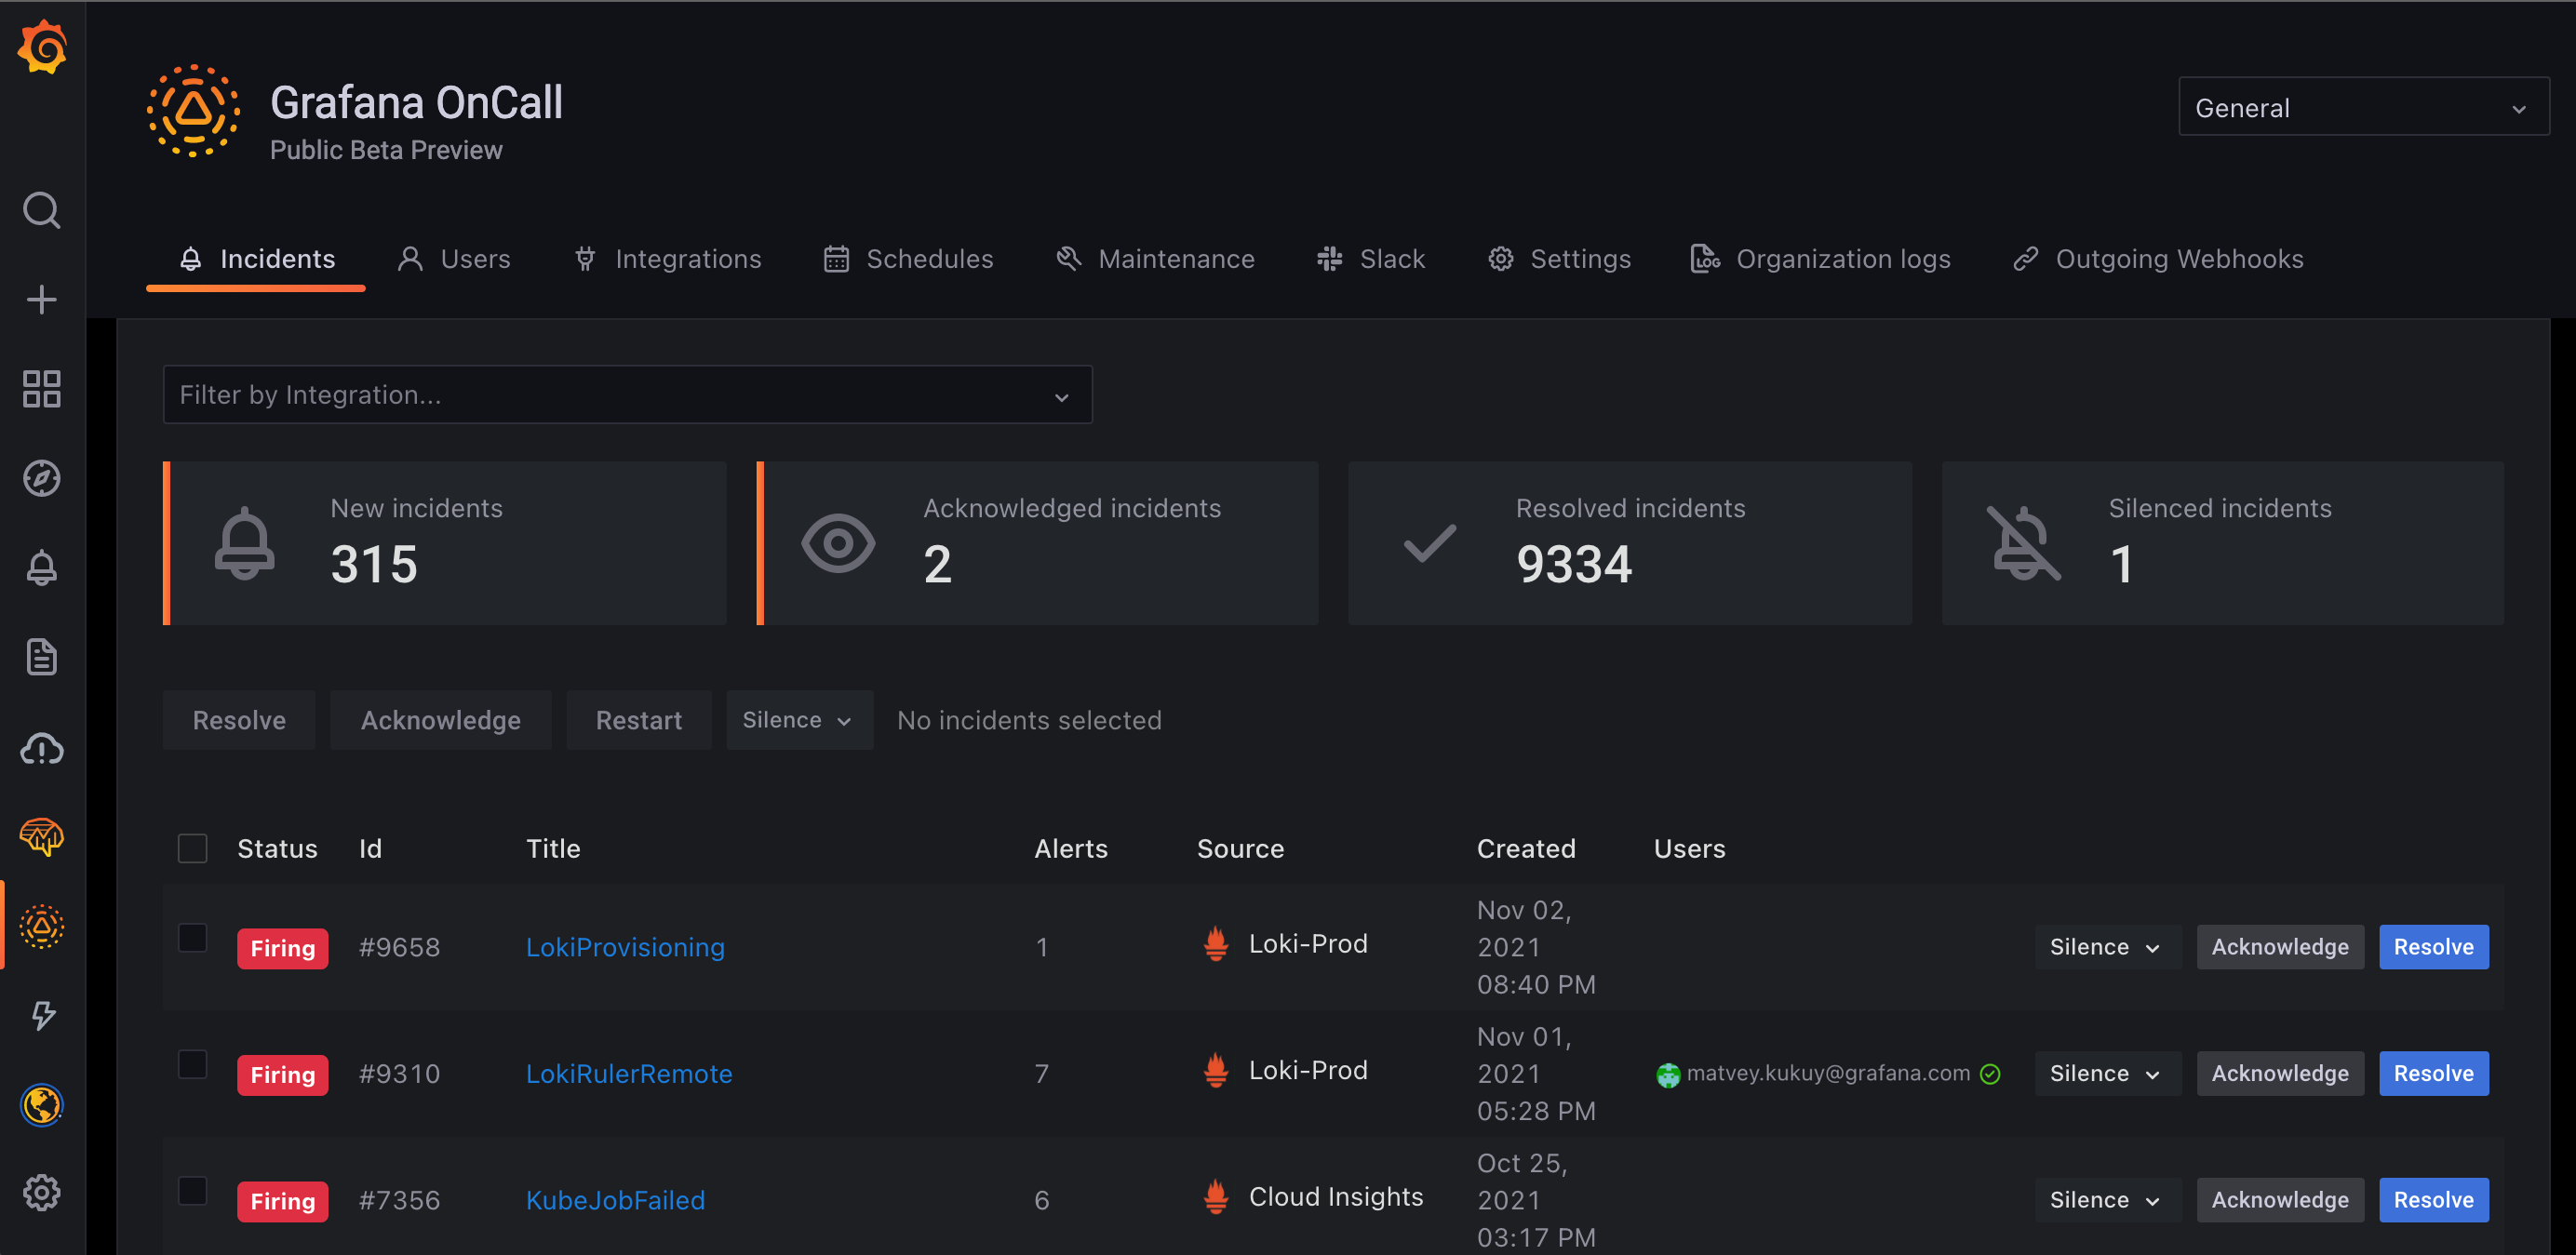Open the Alerting bell sidebar icon
Viewport: 2576px width, 1255px height.
click(42, 568)
